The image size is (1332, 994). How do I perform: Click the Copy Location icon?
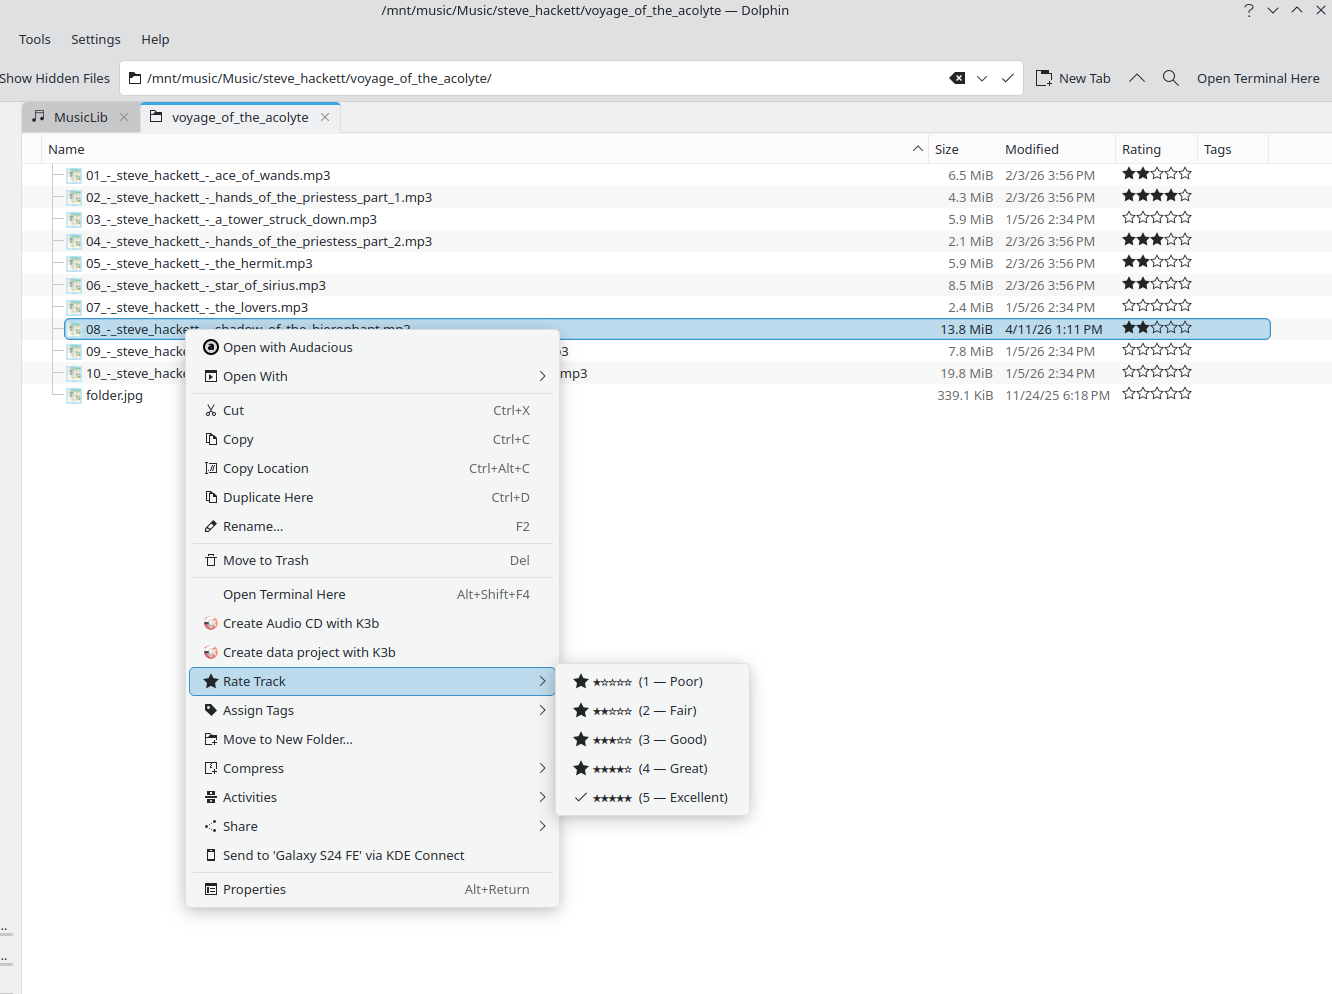click(211, 468)
